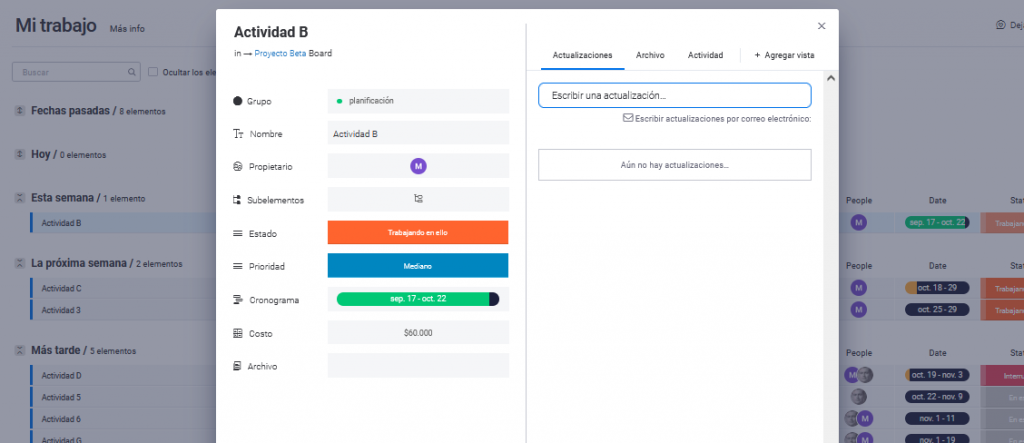
Task: Click the Escribir una actualización field
Action: (674, 95)
